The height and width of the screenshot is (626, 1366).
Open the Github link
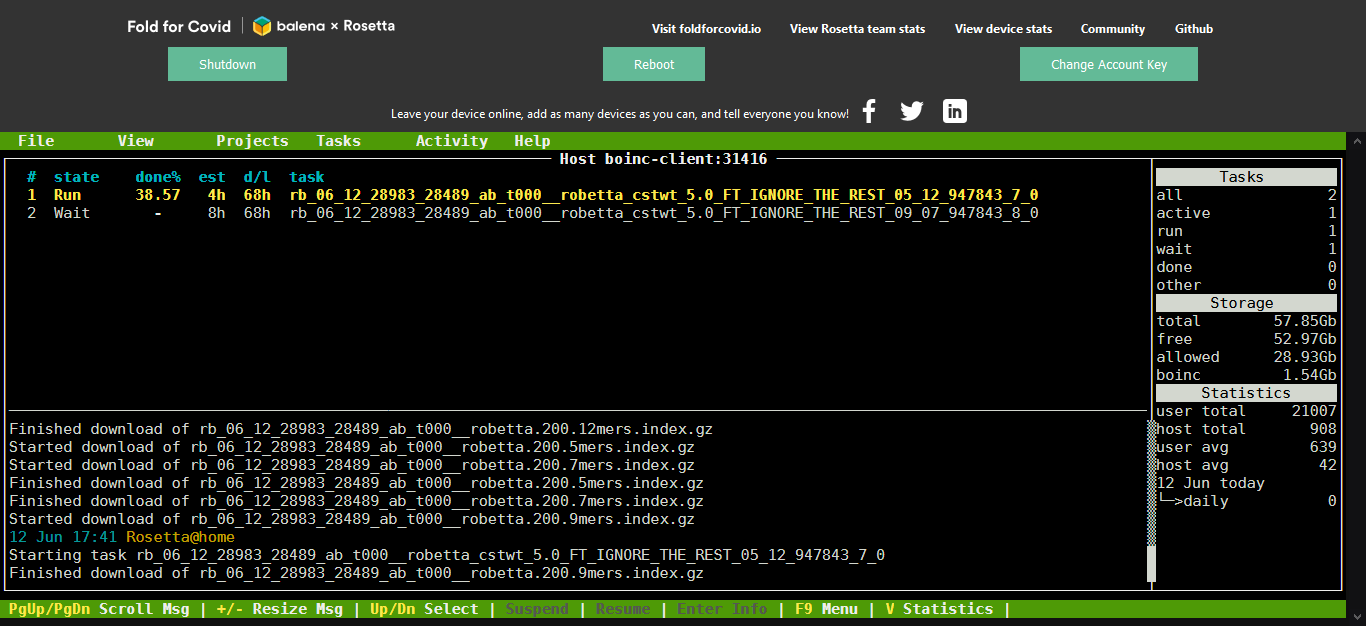point(1193,29)
